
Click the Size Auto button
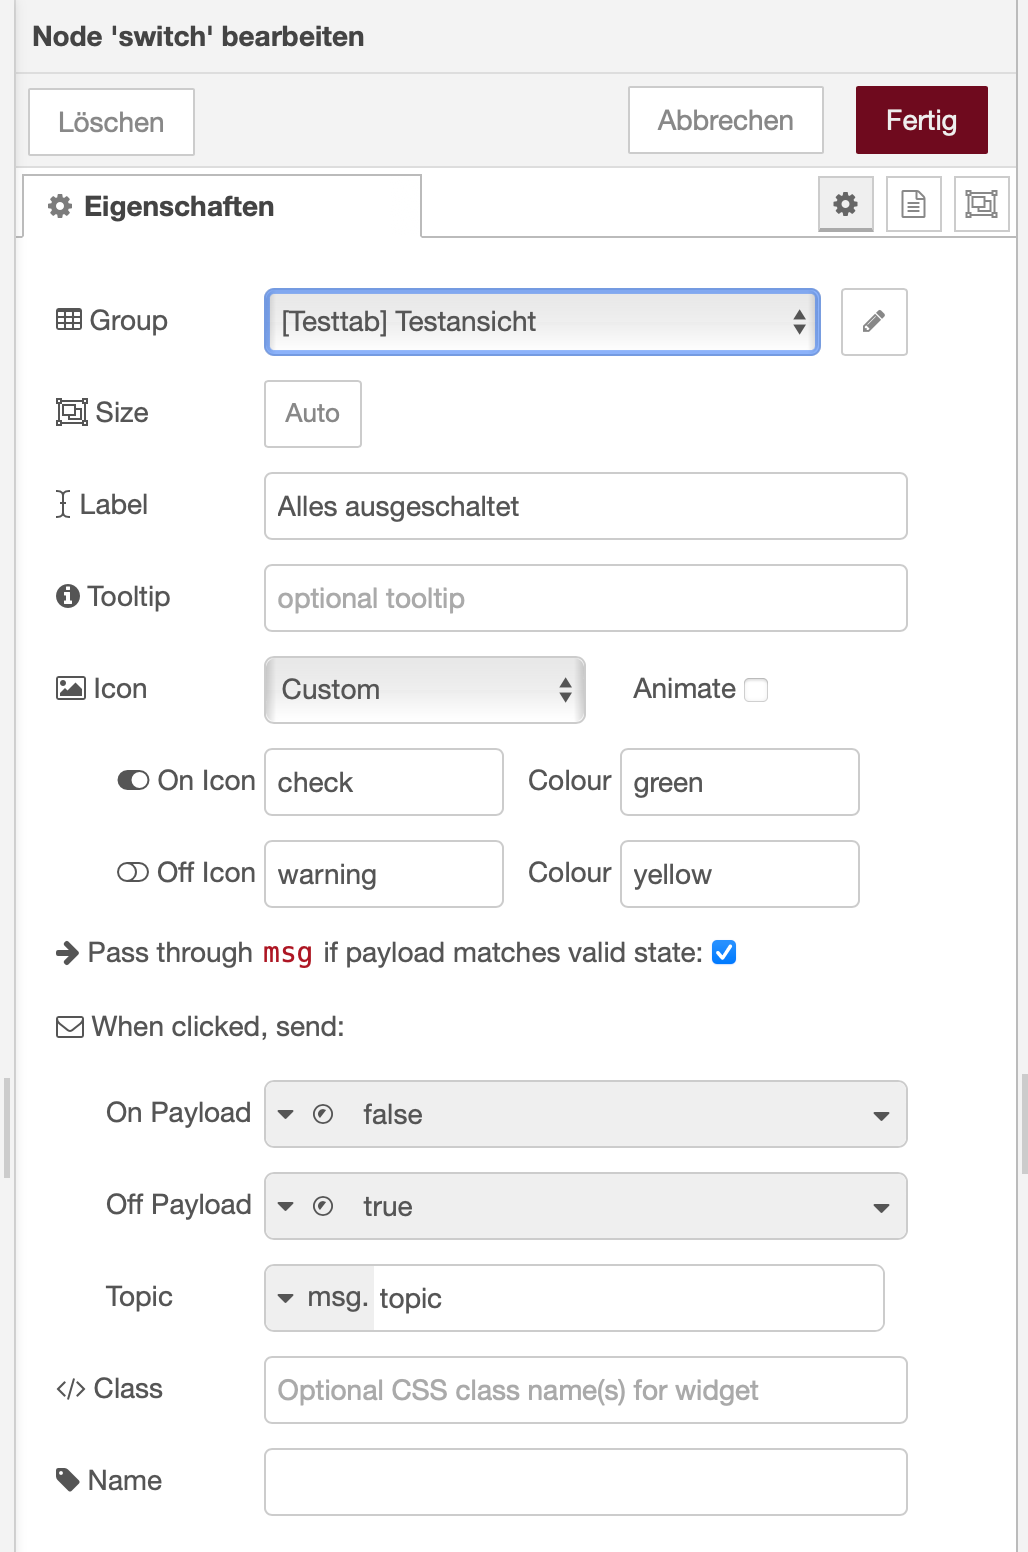pyautogui.click(x=312, y=414)
